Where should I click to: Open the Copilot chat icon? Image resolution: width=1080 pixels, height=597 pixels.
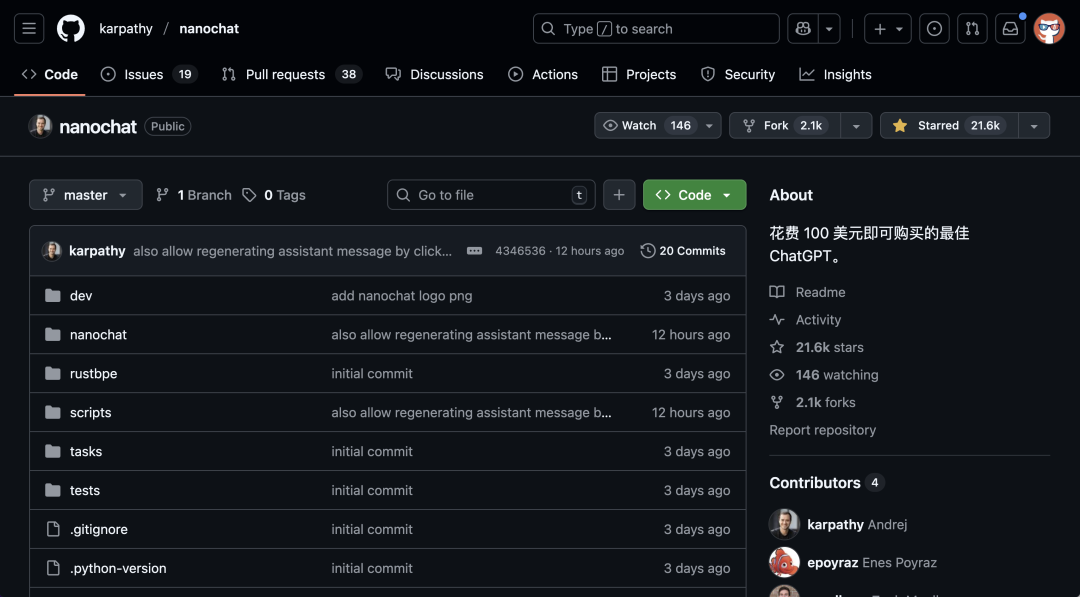802,29
